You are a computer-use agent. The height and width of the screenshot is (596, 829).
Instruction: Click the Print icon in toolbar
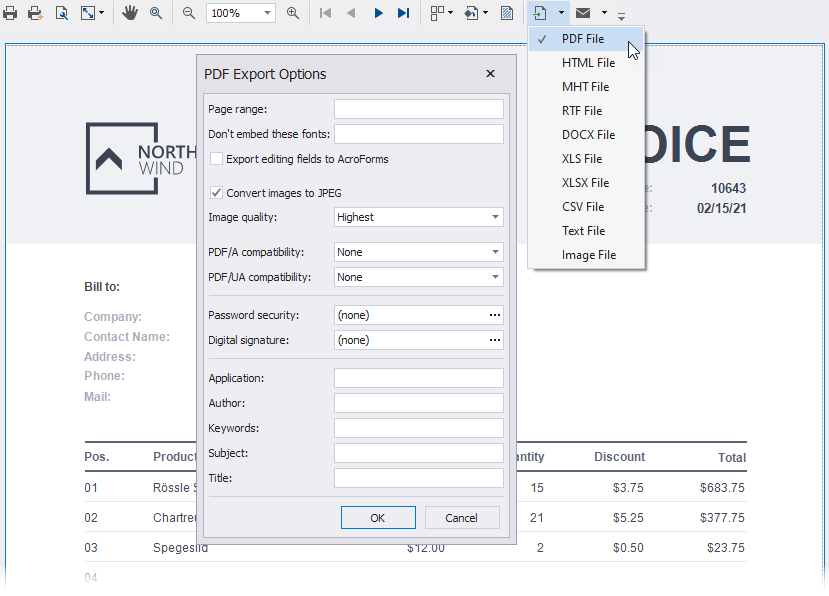[x=10, y=13]
